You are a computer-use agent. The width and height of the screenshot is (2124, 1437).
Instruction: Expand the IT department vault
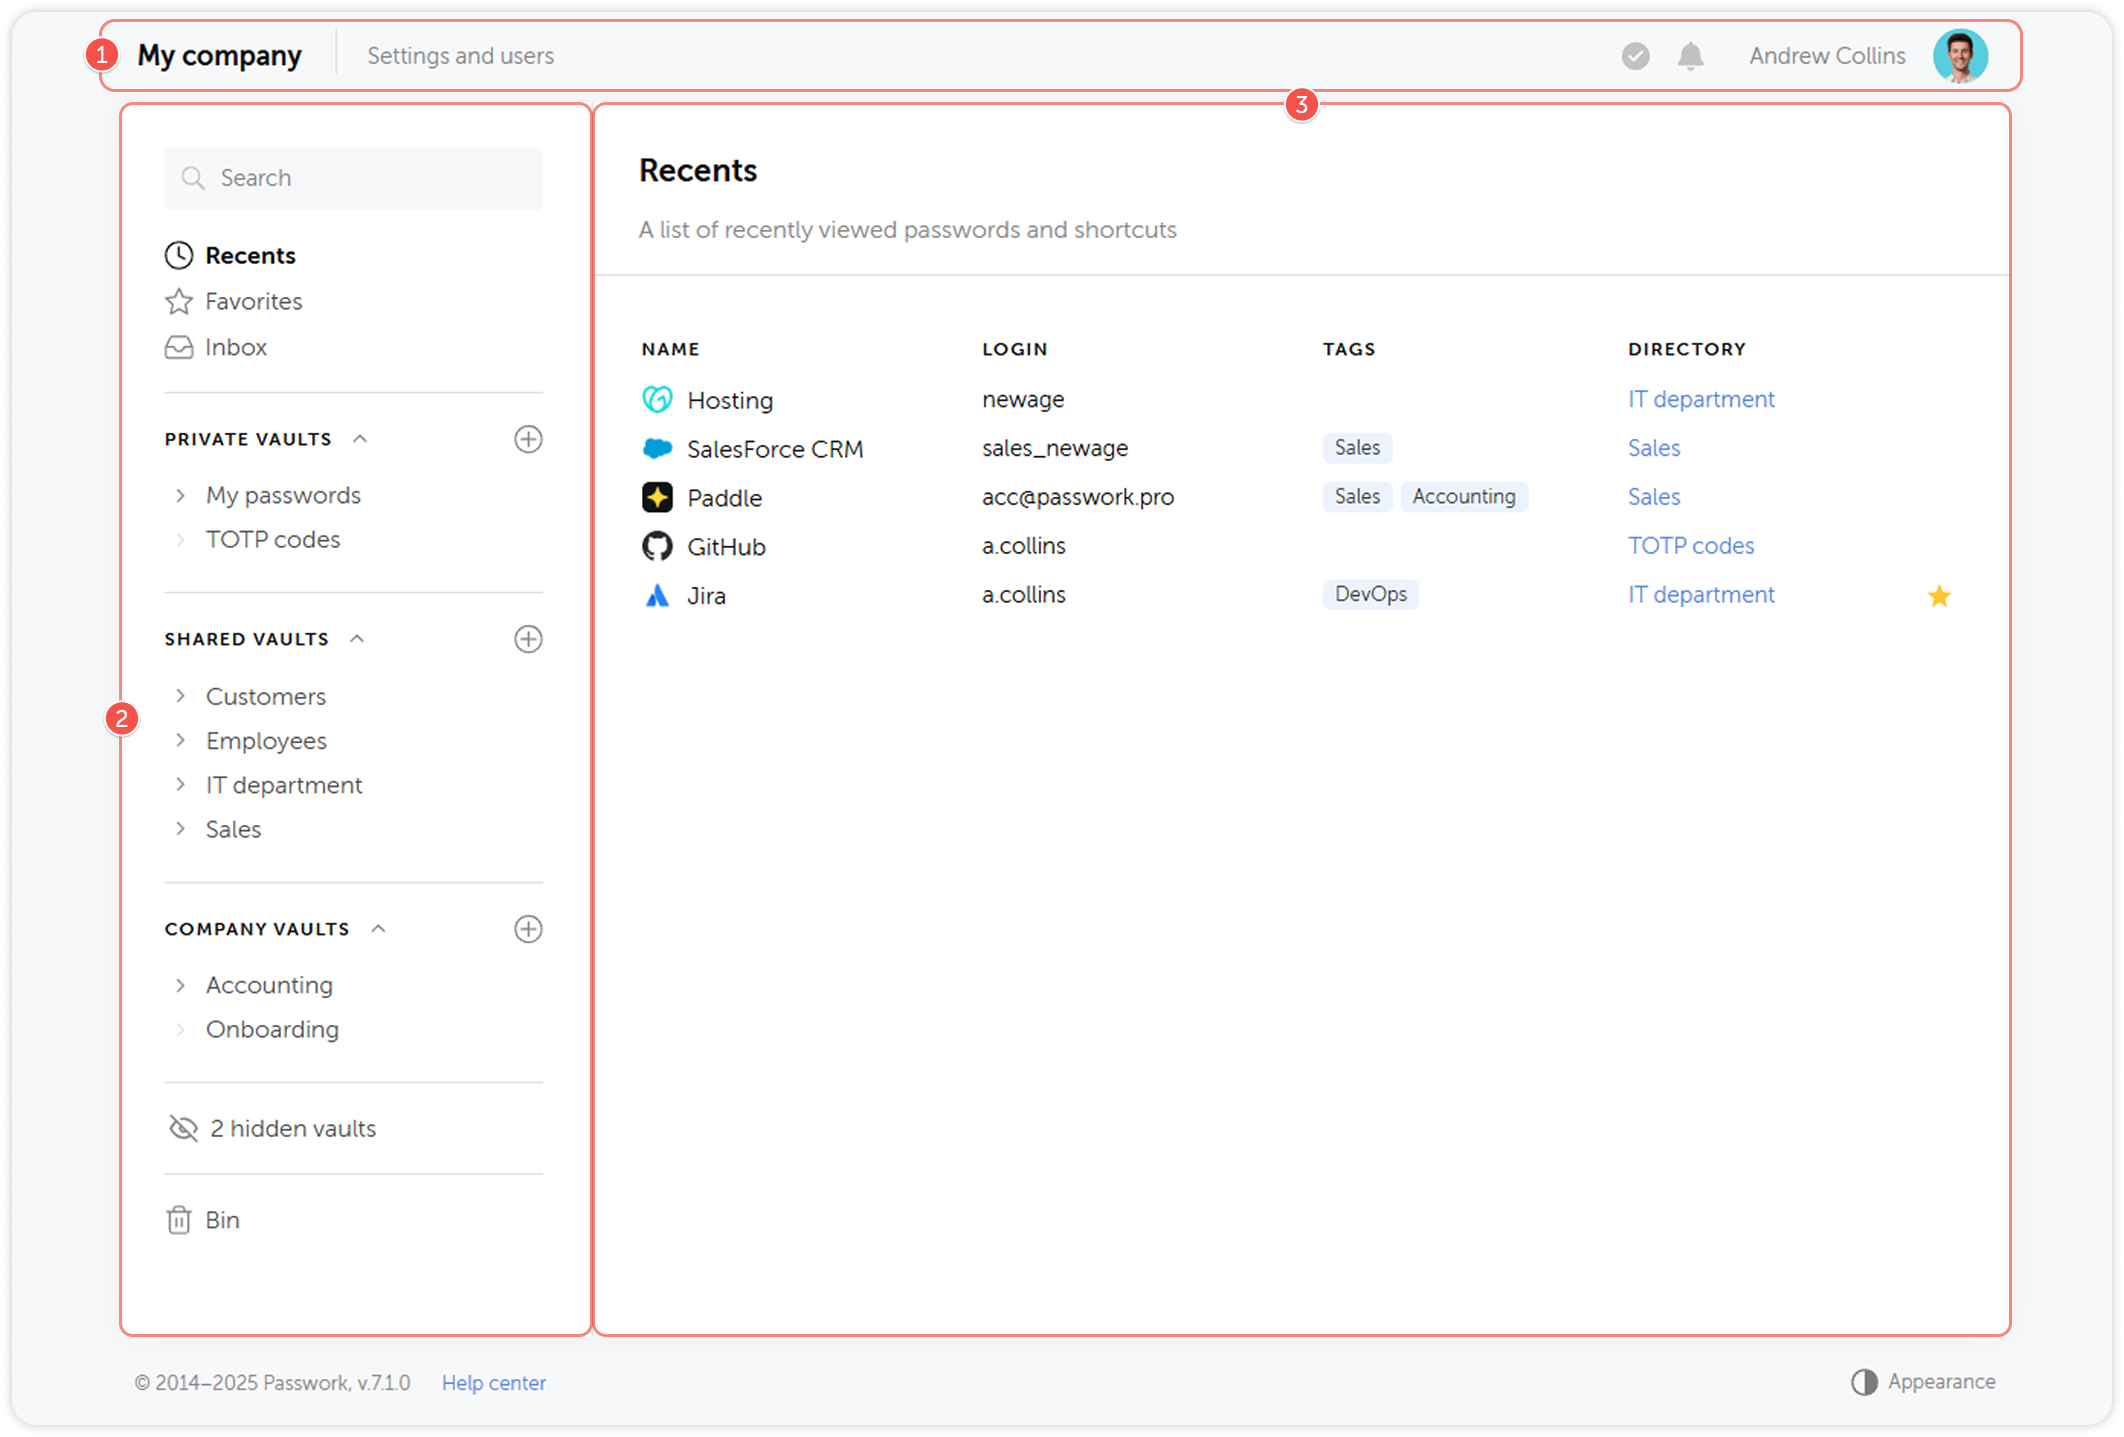[x=181, y=785]
